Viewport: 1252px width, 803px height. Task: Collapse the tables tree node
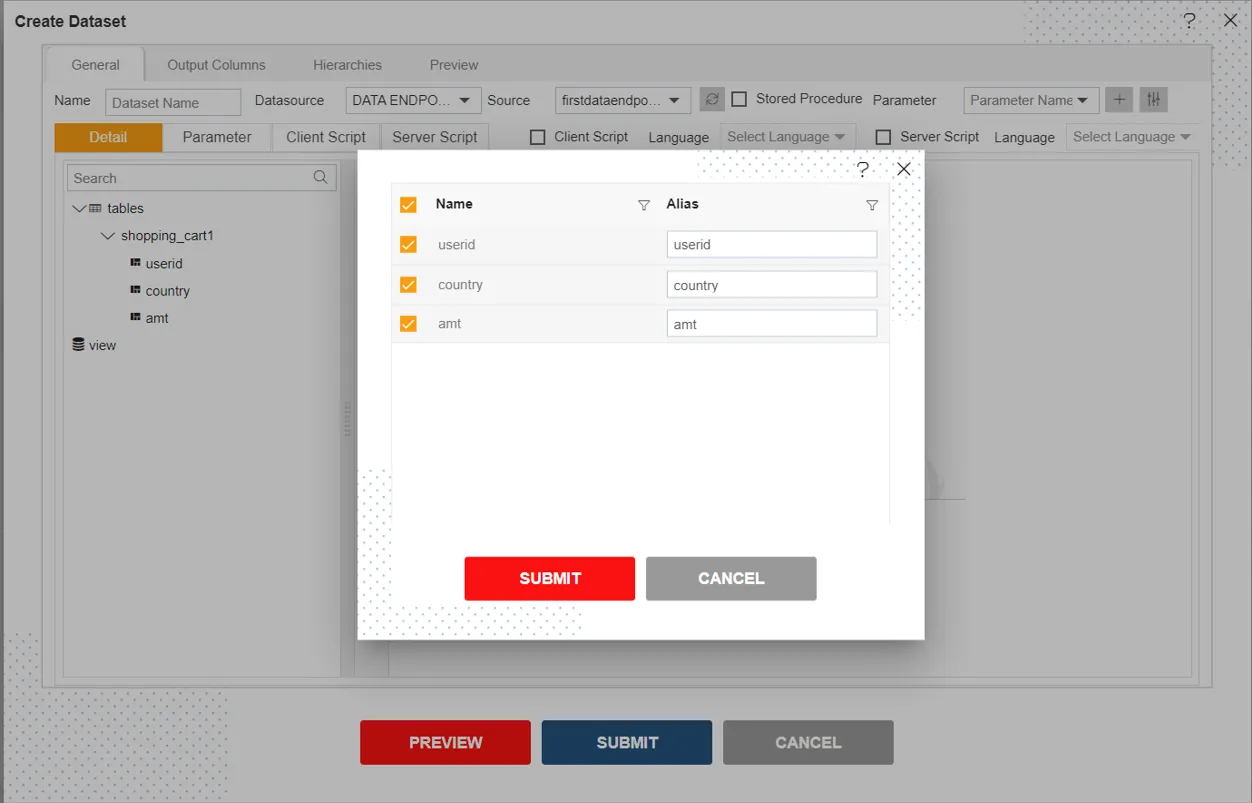[79, 208]
